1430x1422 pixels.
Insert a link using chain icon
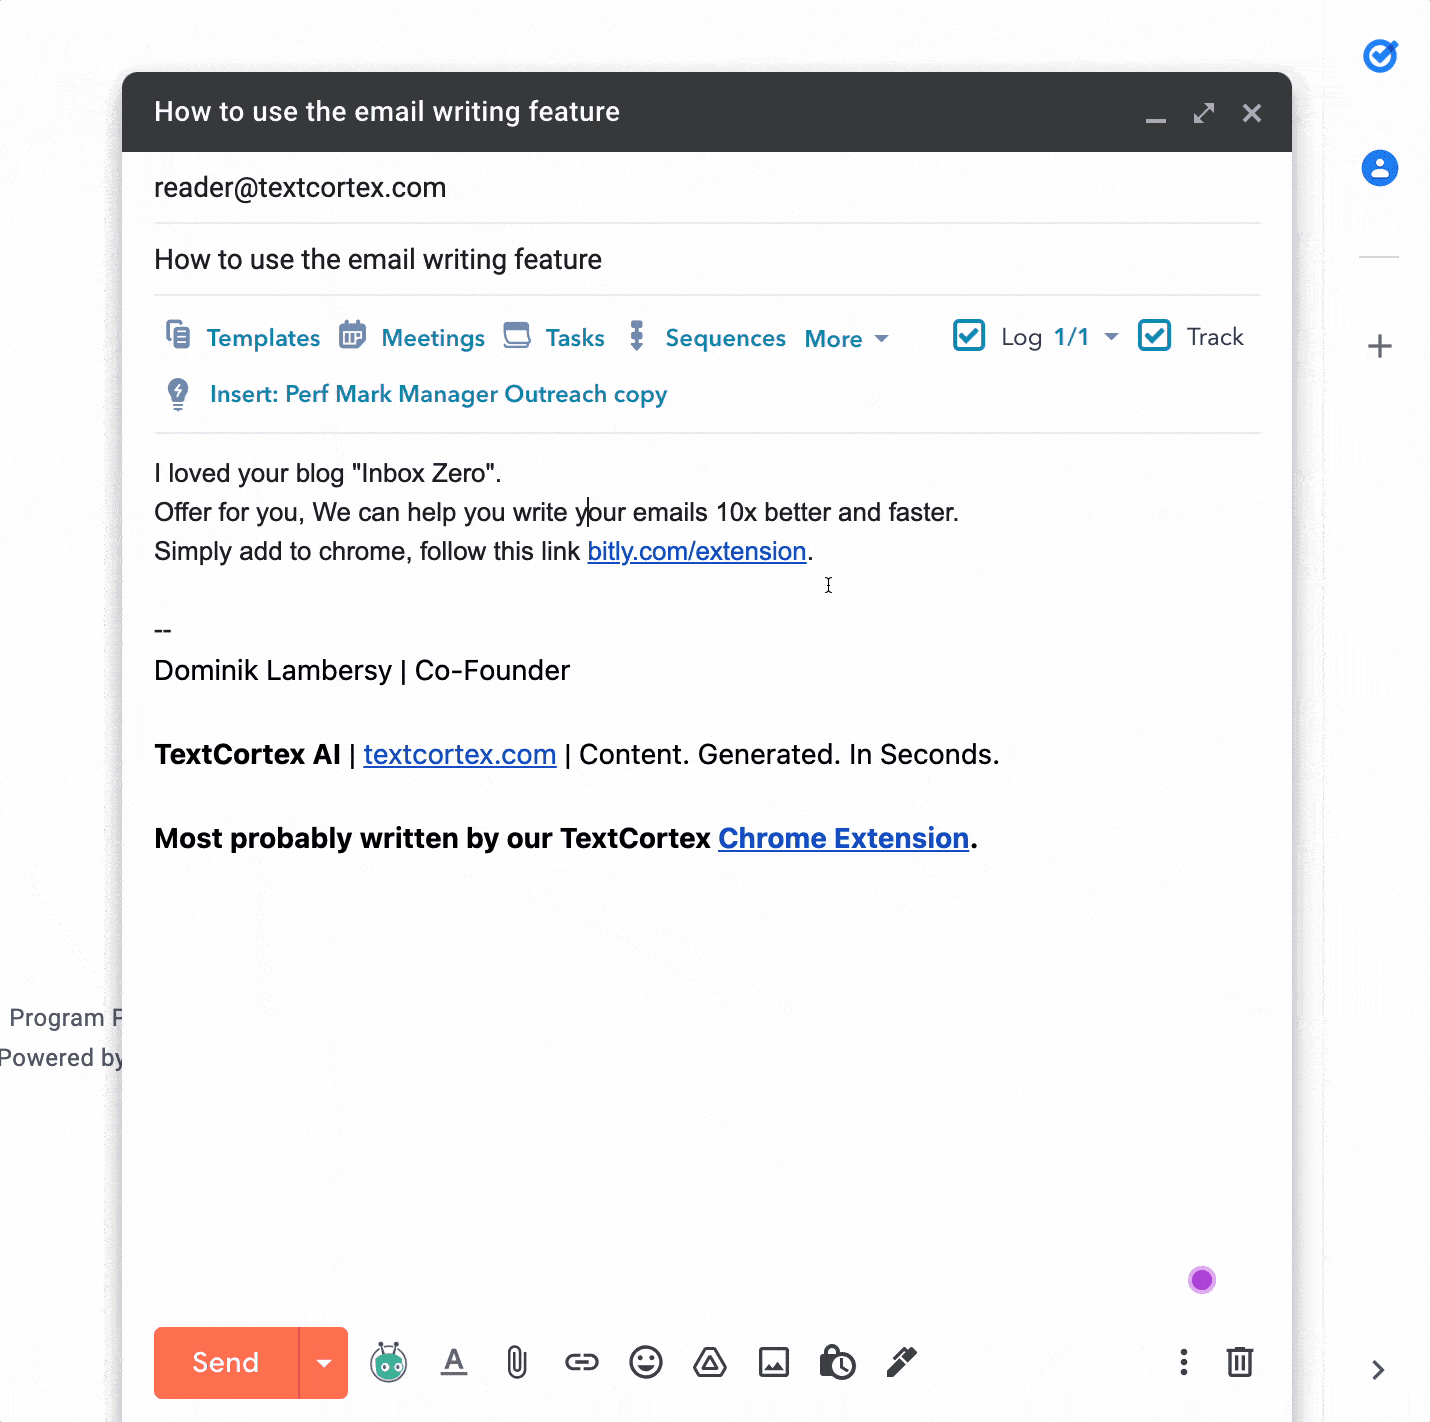(581, 1362)
